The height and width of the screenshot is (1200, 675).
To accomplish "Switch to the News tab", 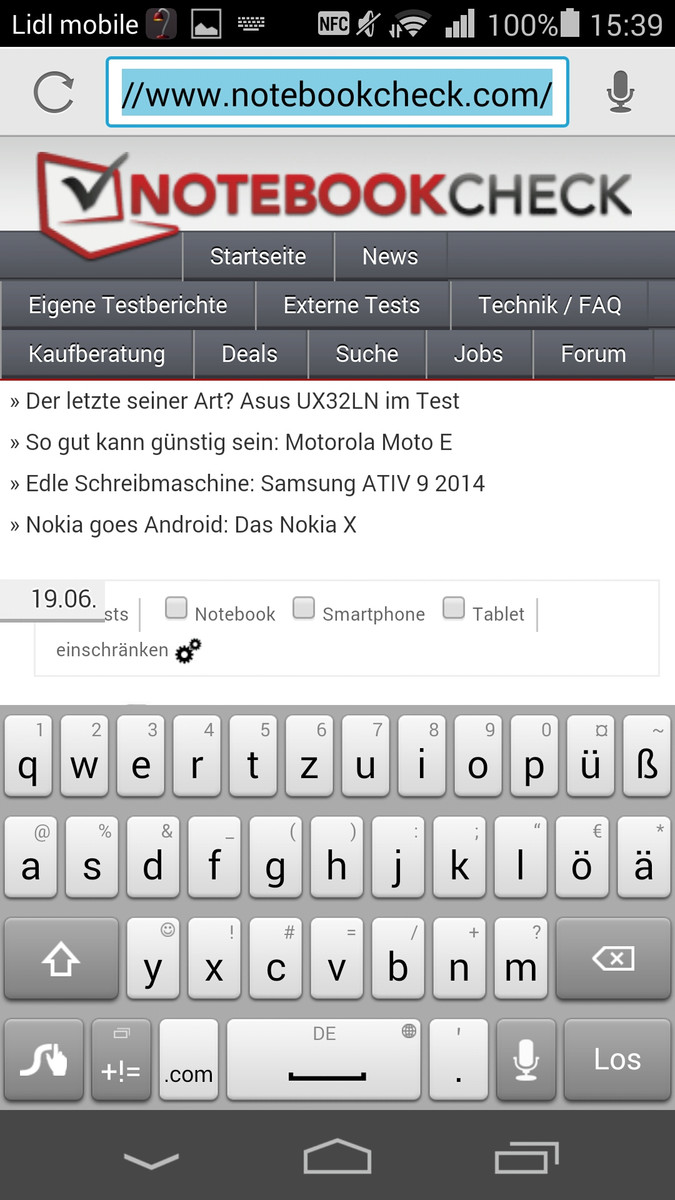I will [x=390, y=257].
